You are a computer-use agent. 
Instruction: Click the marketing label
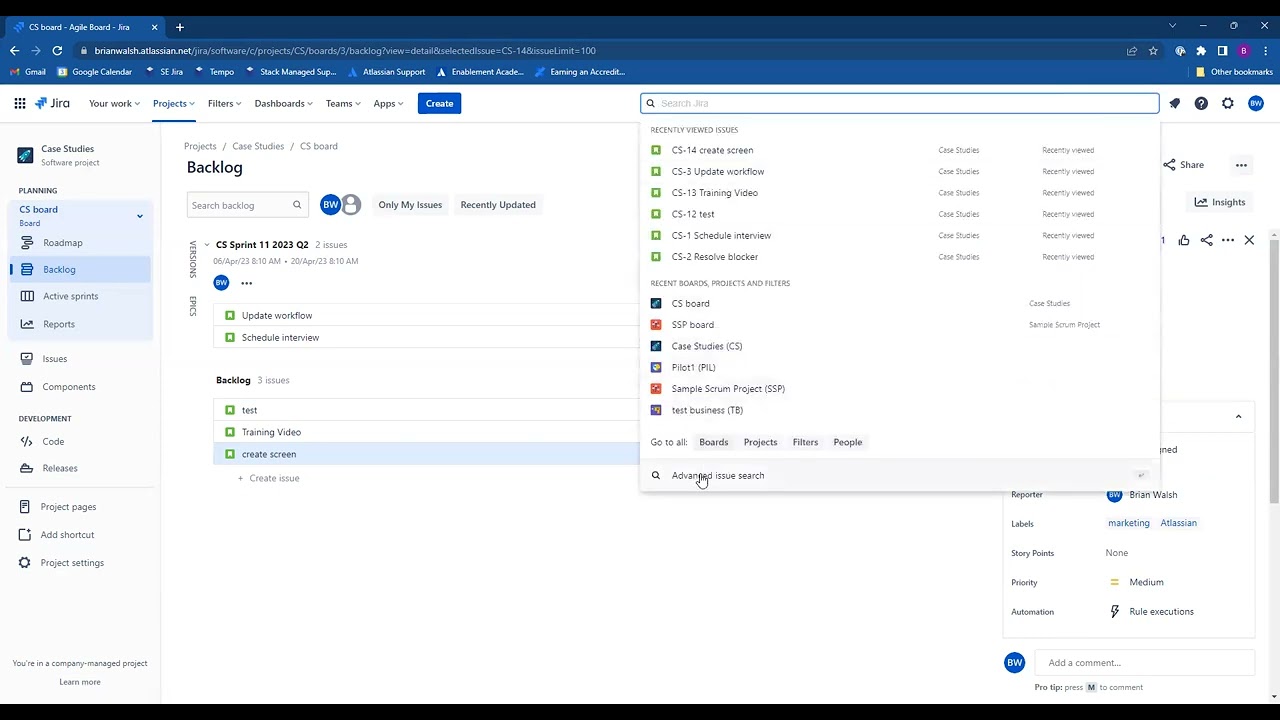(1129, 523)
